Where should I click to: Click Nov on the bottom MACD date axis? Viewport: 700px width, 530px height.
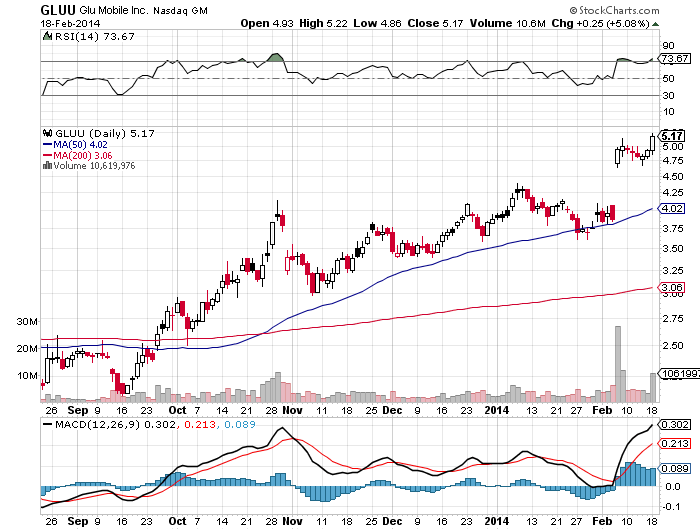(292, 521)
